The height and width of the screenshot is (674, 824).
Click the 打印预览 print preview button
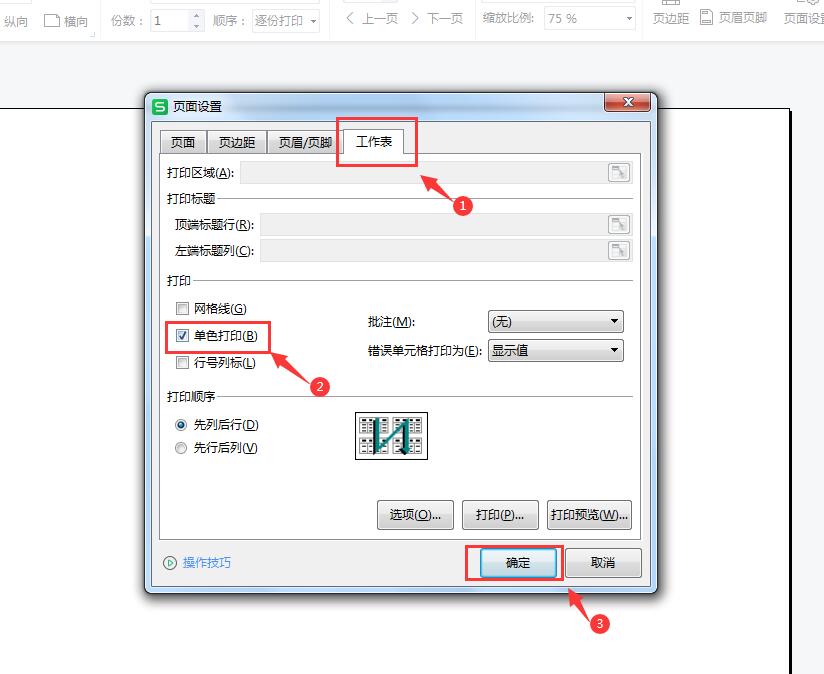tap(589, 515)
